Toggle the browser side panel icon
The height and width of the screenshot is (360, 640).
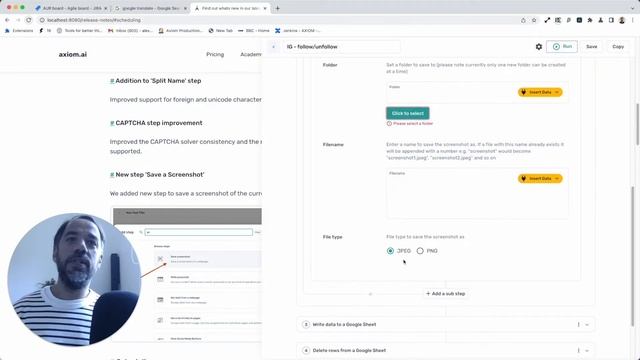click(x=611, y=20)
